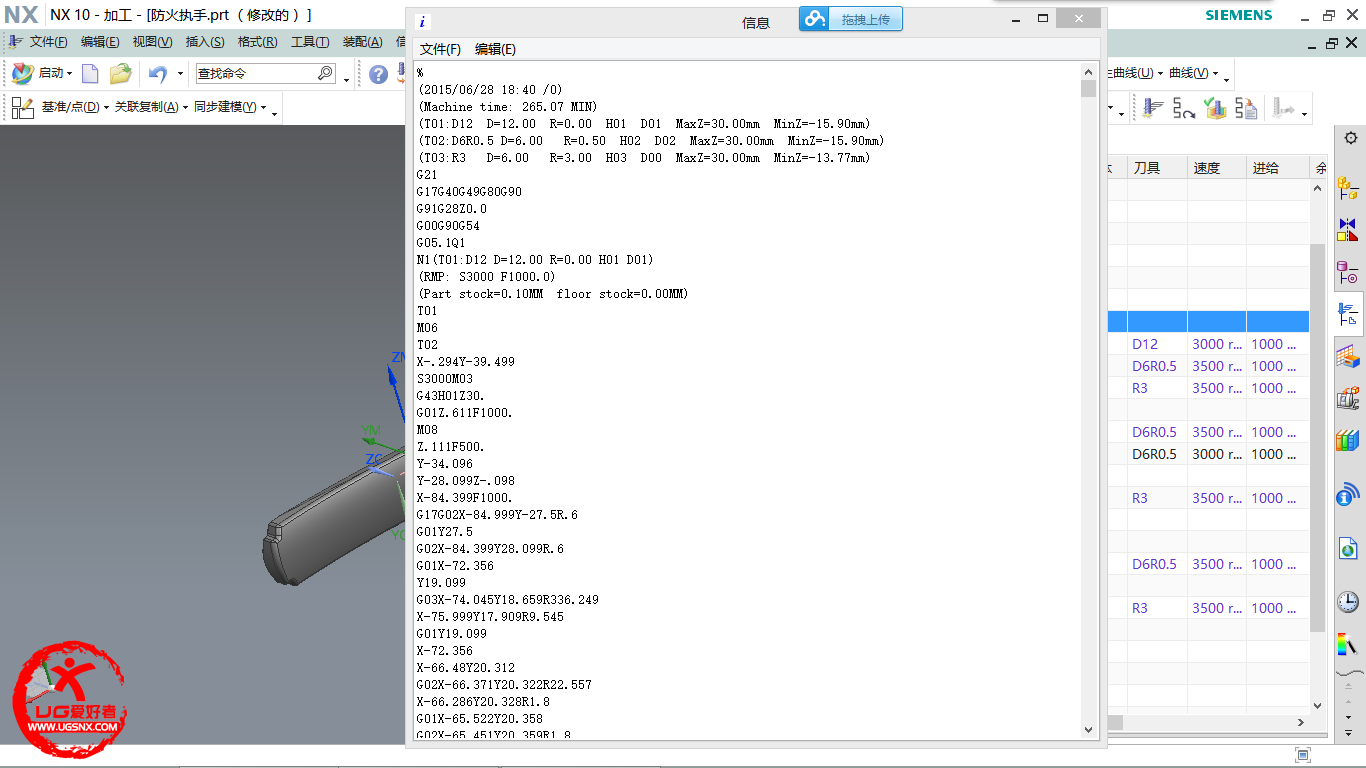Expand toolbar options arrow after 同步建模

click(x=275, y=113)
